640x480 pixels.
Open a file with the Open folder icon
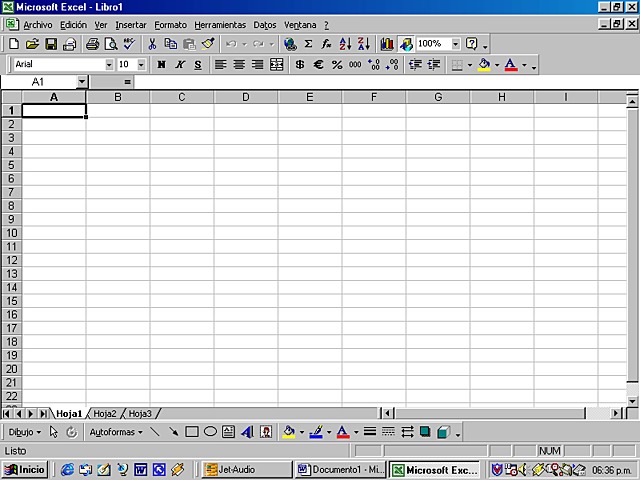tap(32, 44)
